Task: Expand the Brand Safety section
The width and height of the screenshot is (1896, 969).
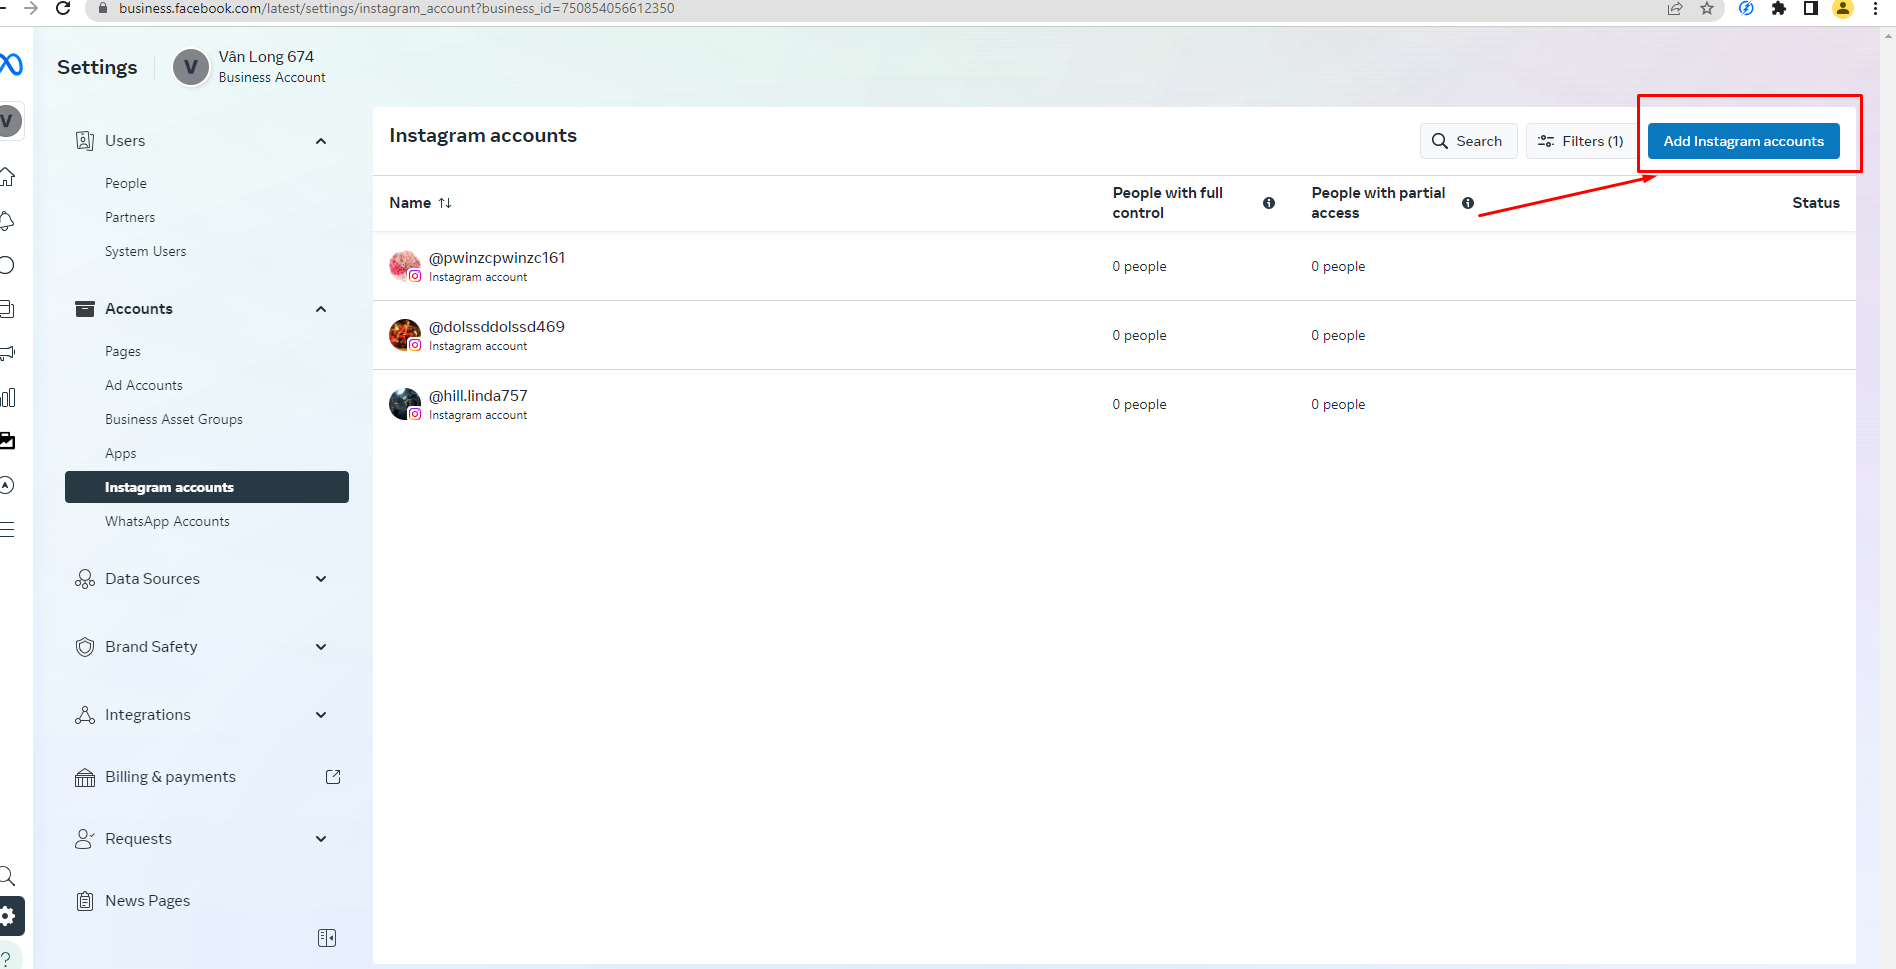Action: tap(207, 647)
